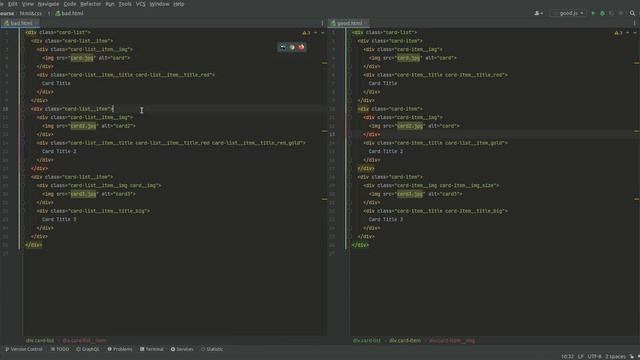Close the good.html editor tab
Viewport: 640px width, 360px height.
pyautogui.click(x=366, y=23)
